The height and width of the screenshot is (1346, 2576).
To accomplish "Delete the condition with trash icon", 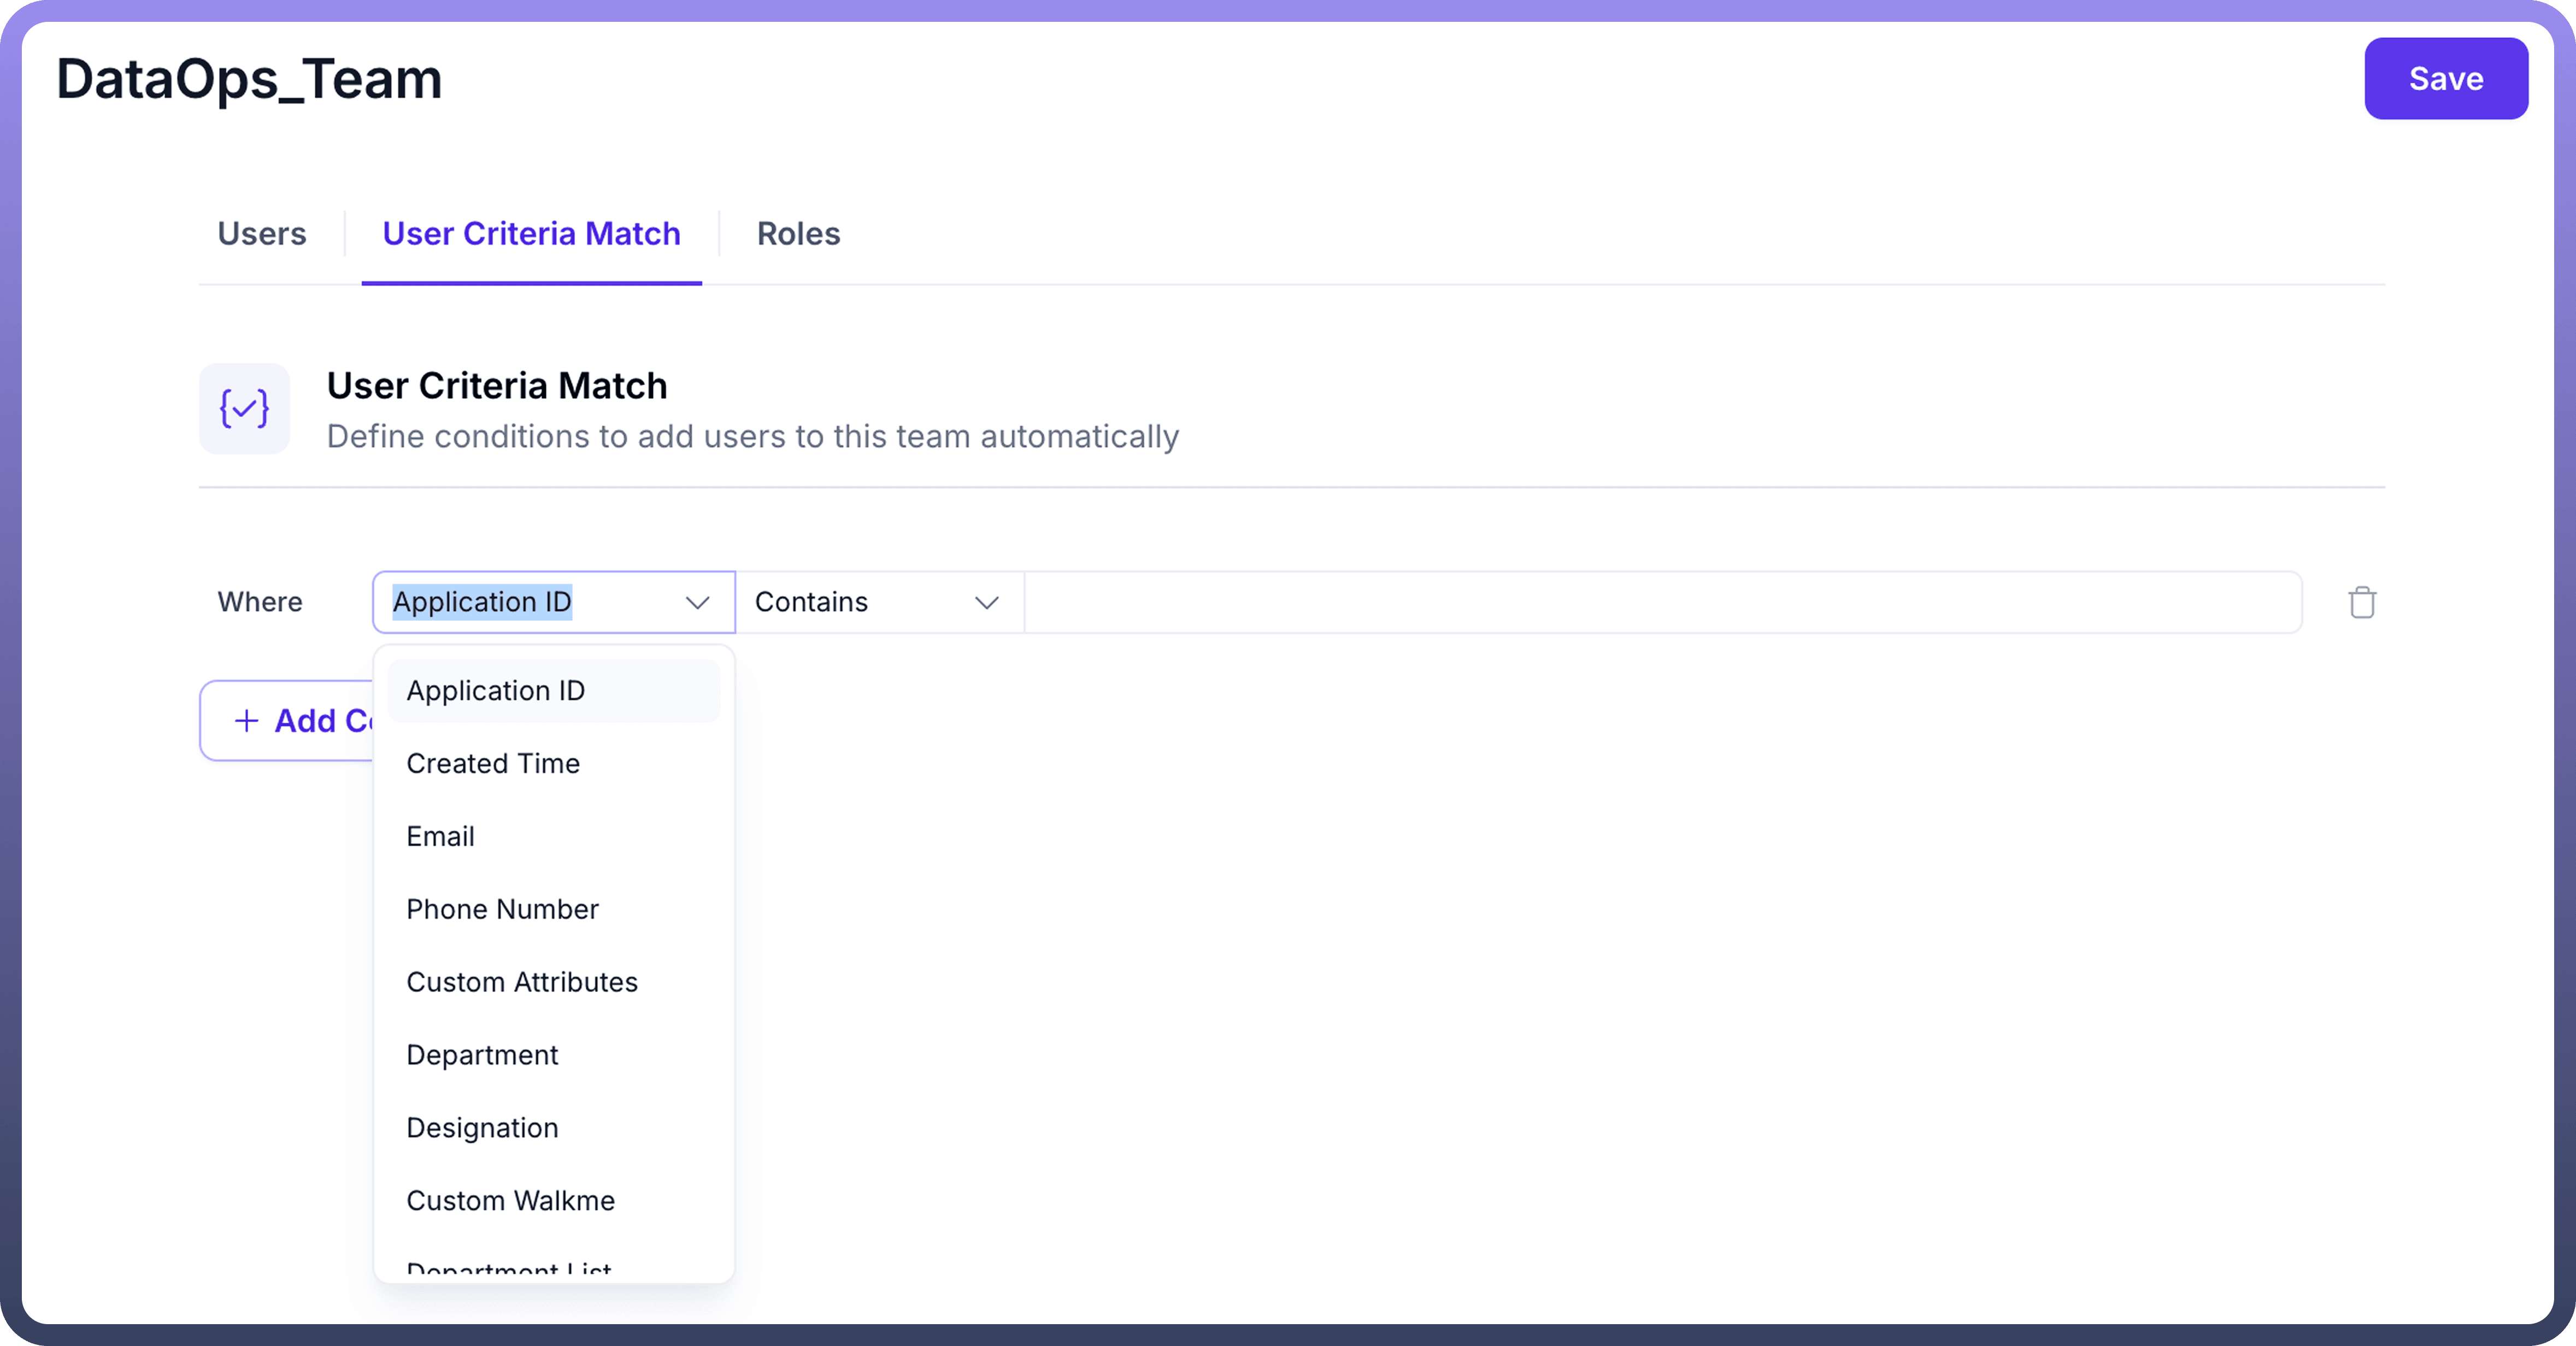I will [2361, 602].
